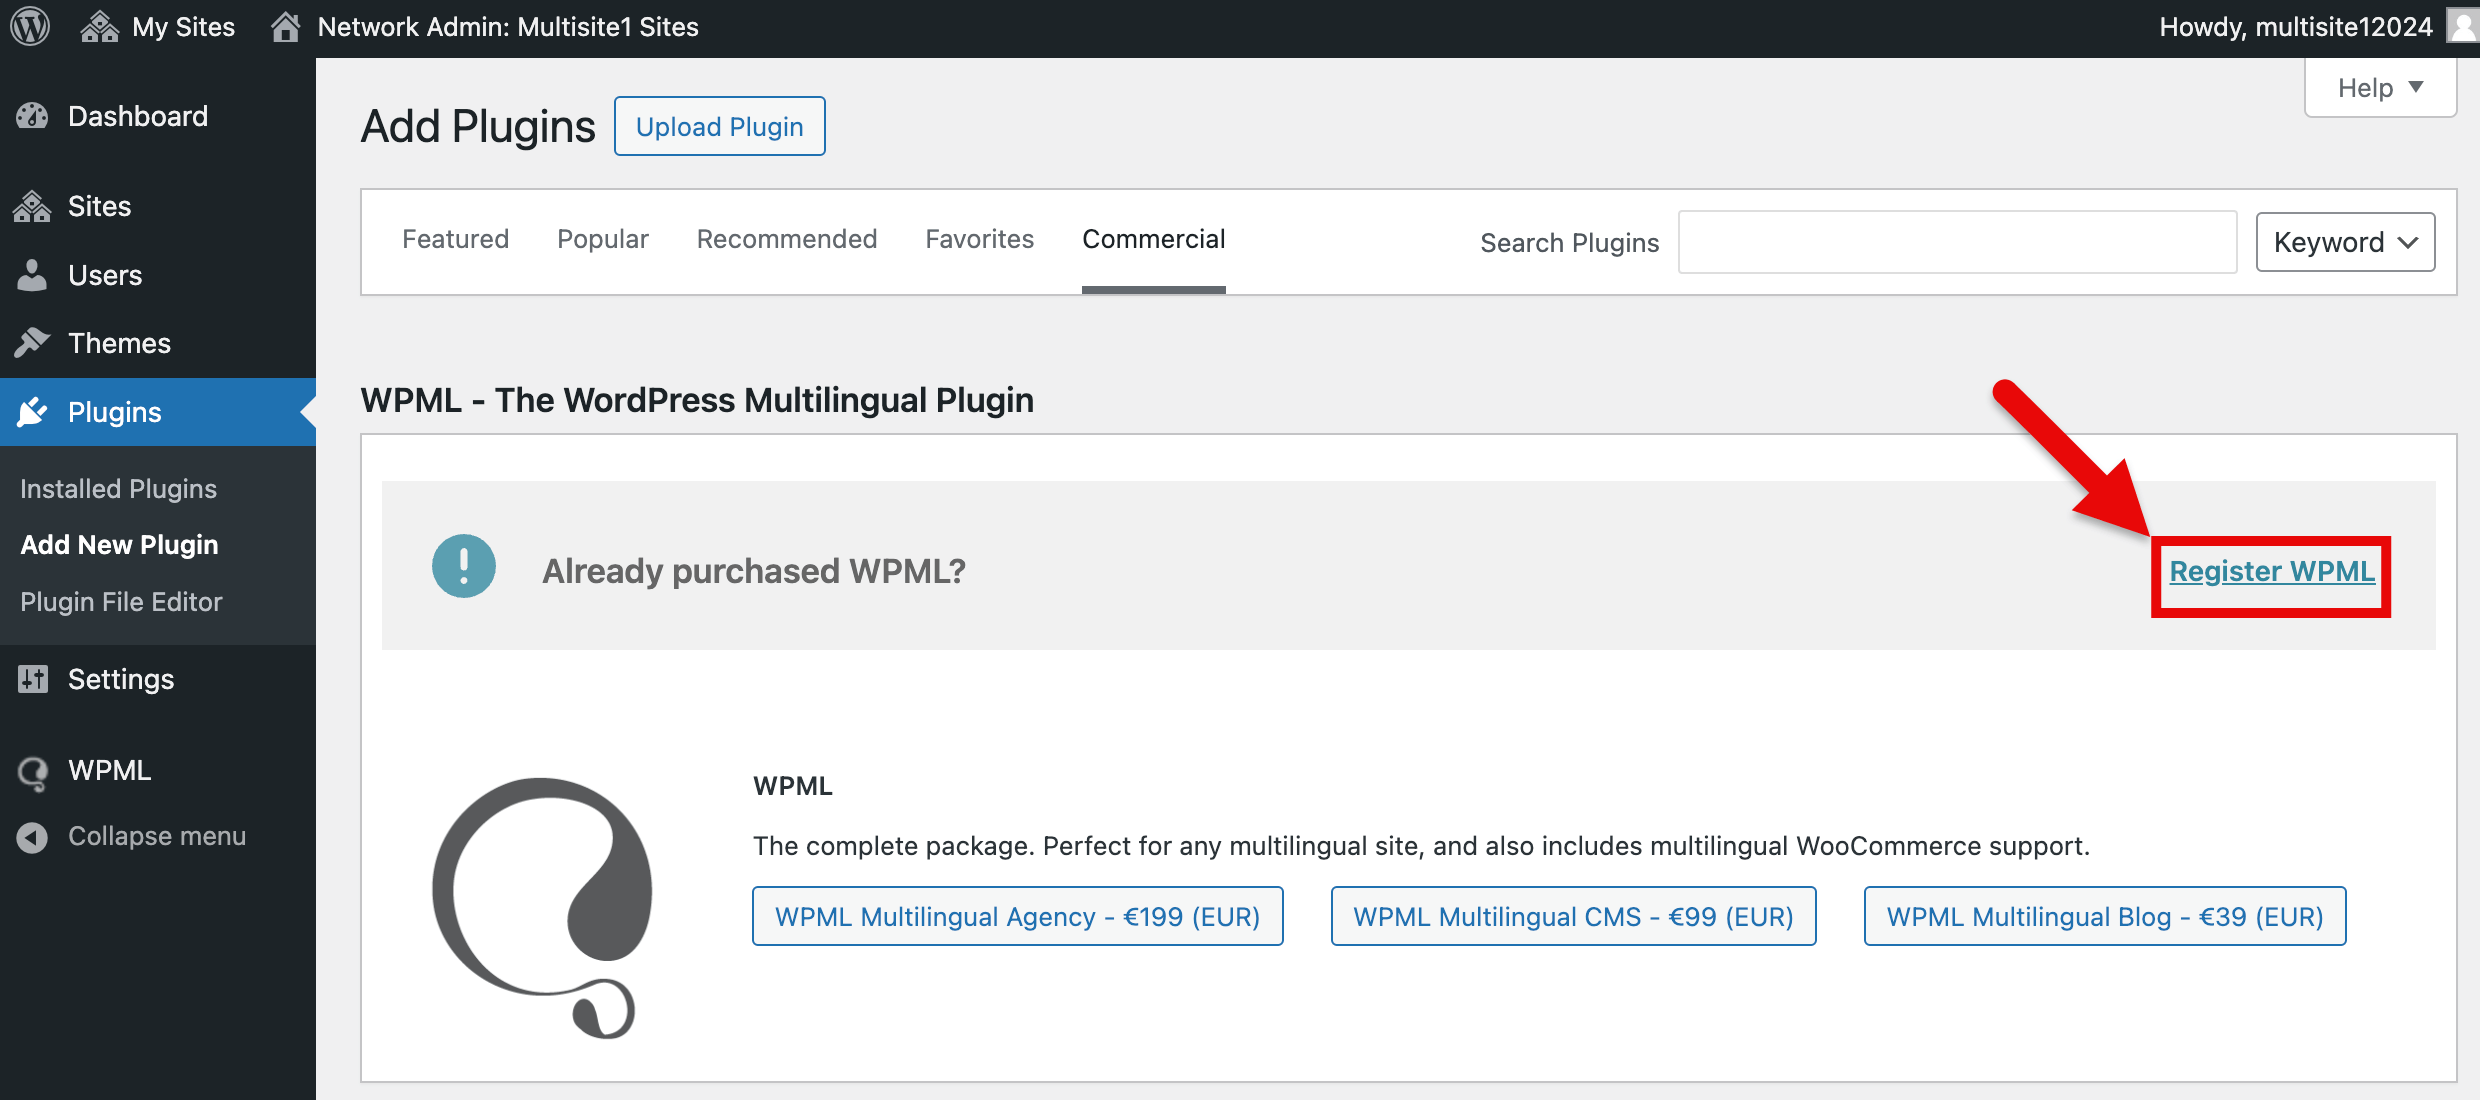The height and width of the screenshot is (1100, 2480).
Task: Click the multisite12024 user avatar
Action: point(2463,26)
